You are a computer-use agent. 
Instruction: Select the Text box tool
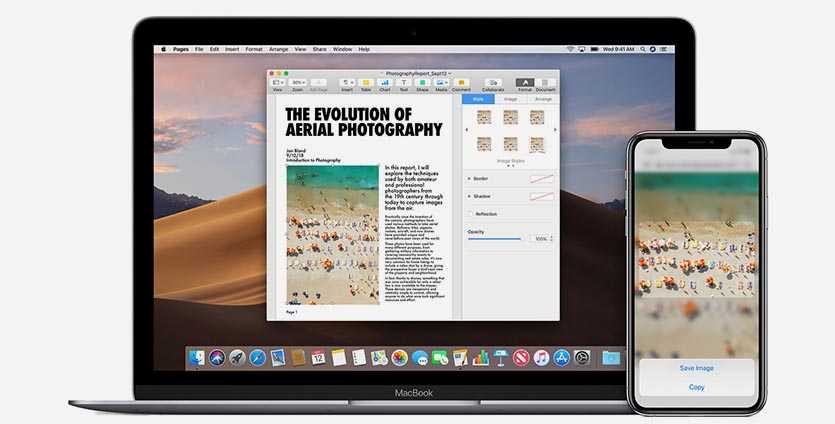coord(404,83)
